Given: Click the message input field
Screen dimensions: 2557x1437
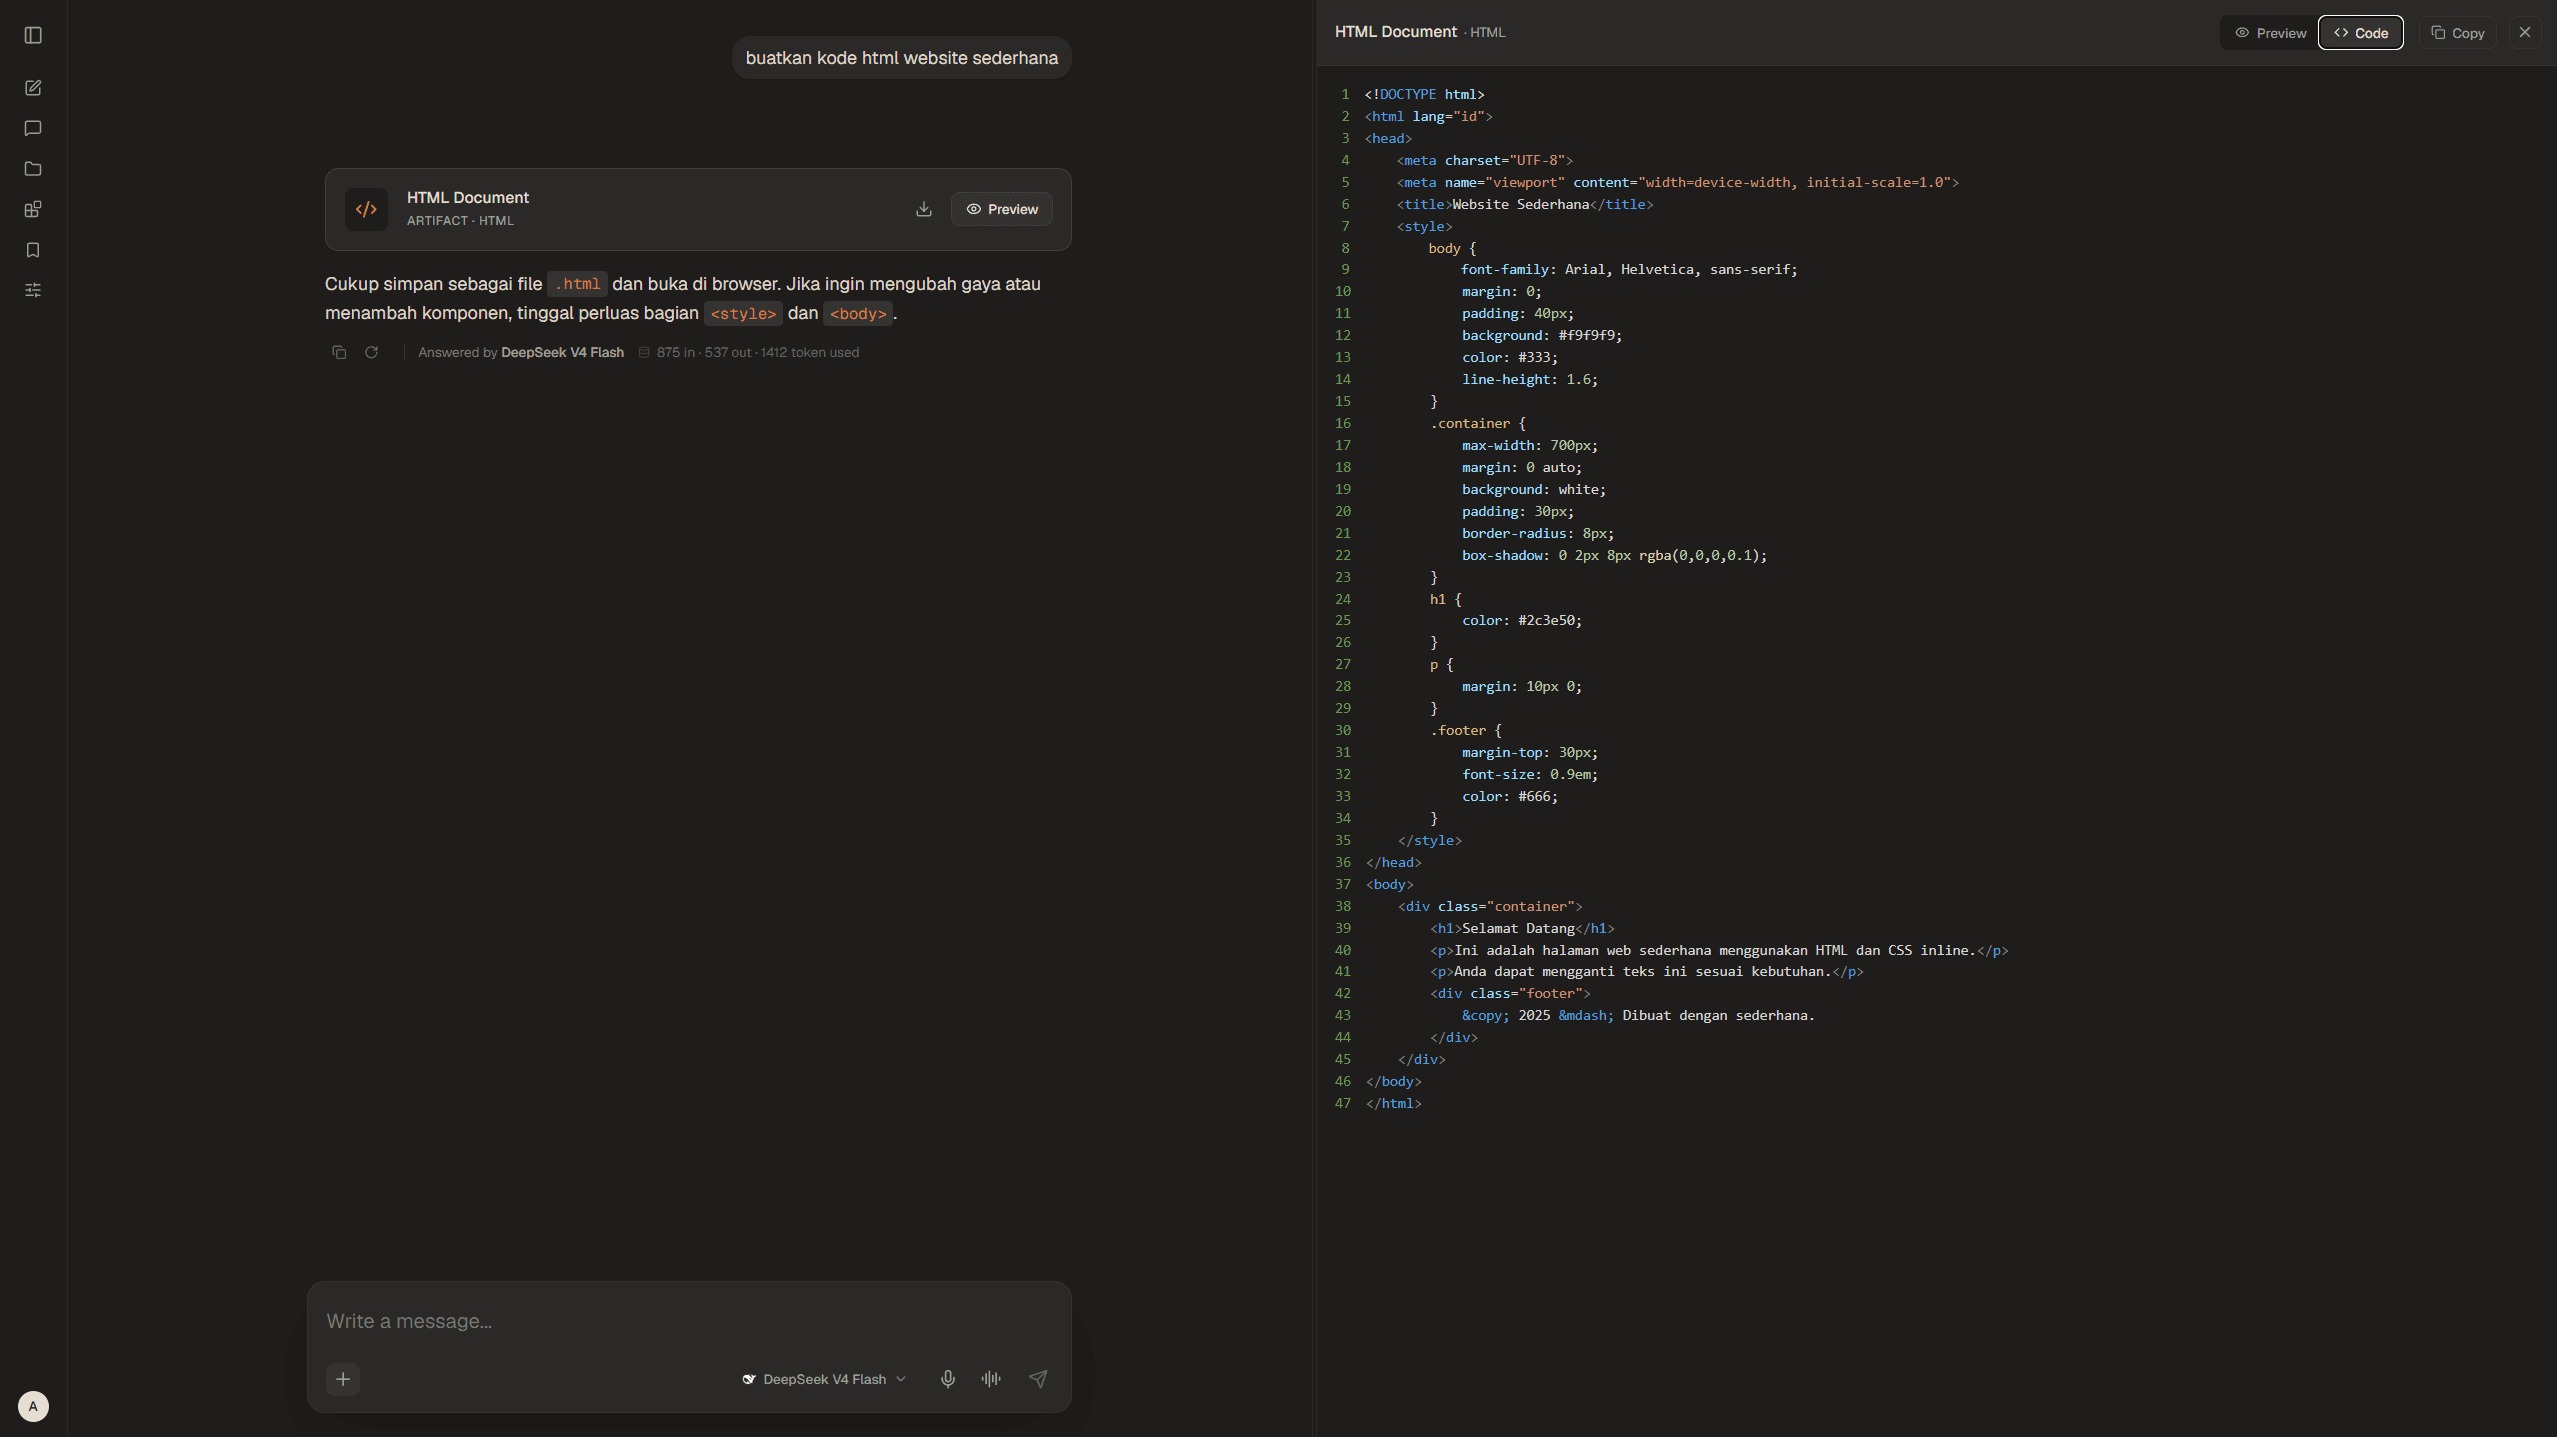Looking at the screenshot, I should (x=689, y=1321).
